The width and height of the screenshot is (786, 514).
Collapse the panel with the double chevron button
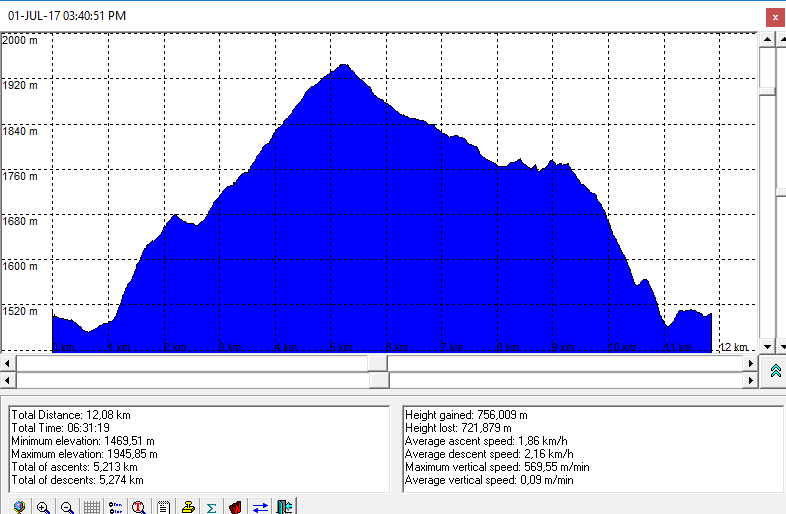pos(775,371)
